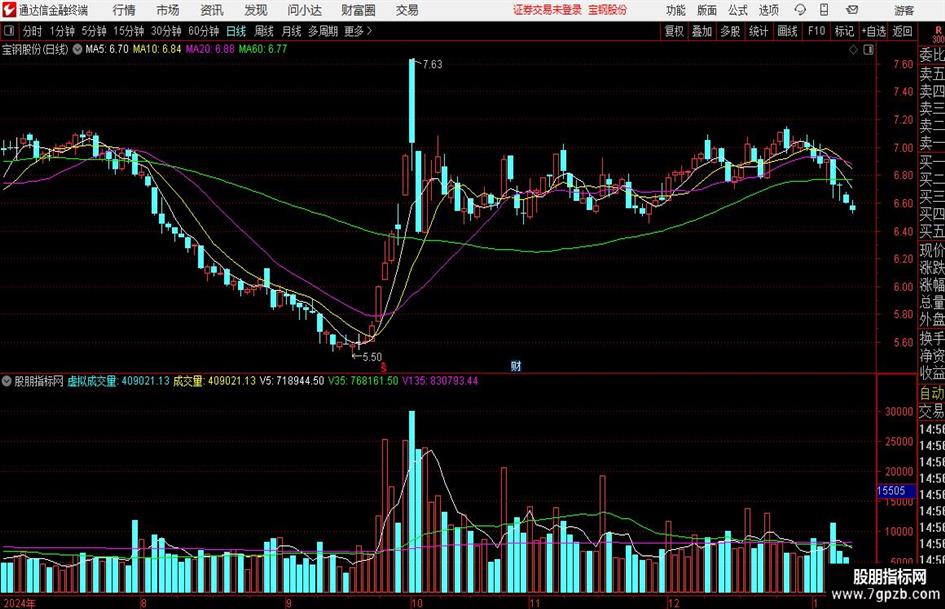Add stock via +自选 button
This screenshot has height=609, width=945.
(874, 31)
